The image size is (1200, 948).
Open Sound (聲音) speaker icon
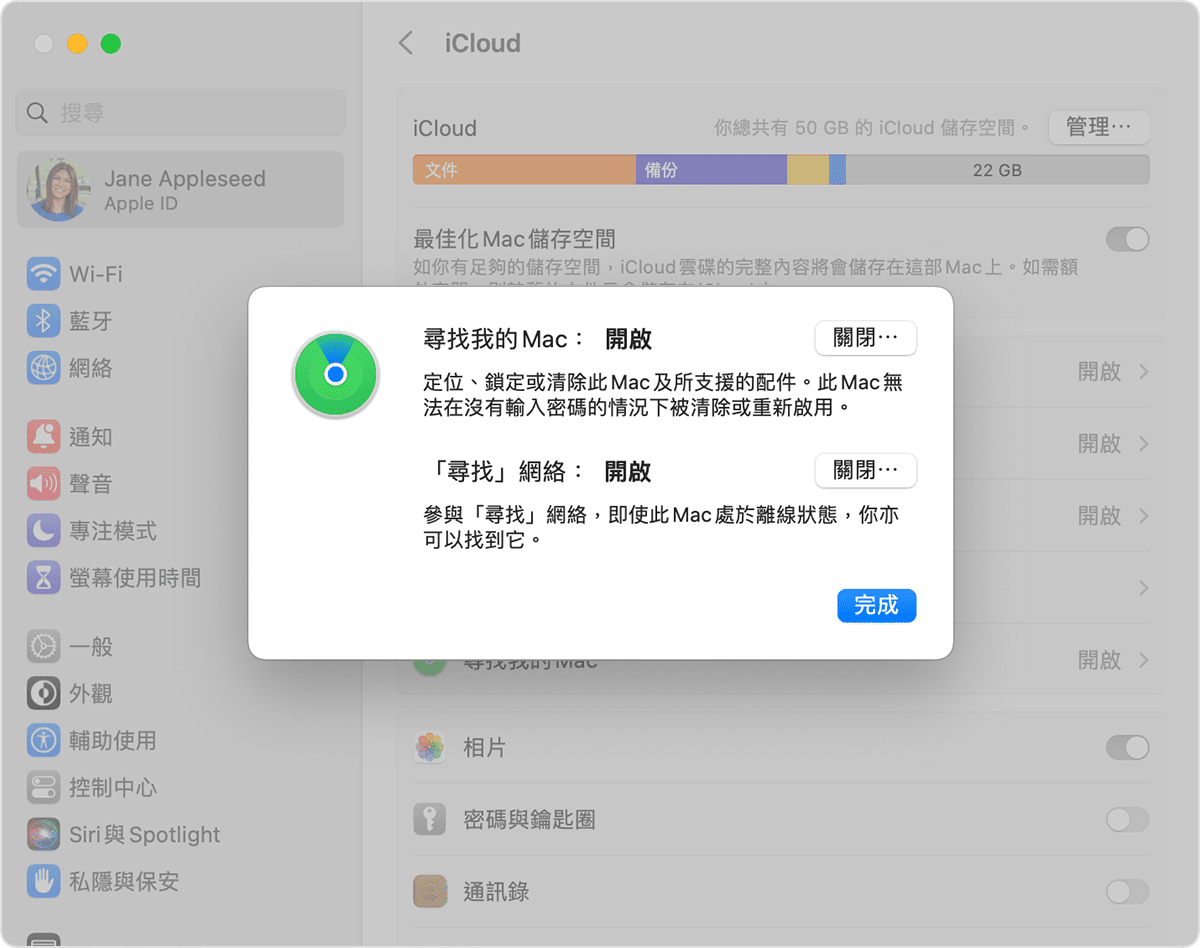click(43, 484)
